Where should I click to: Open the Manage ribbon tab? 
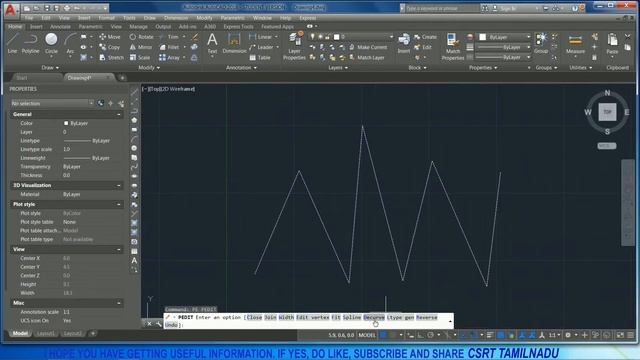138,27
